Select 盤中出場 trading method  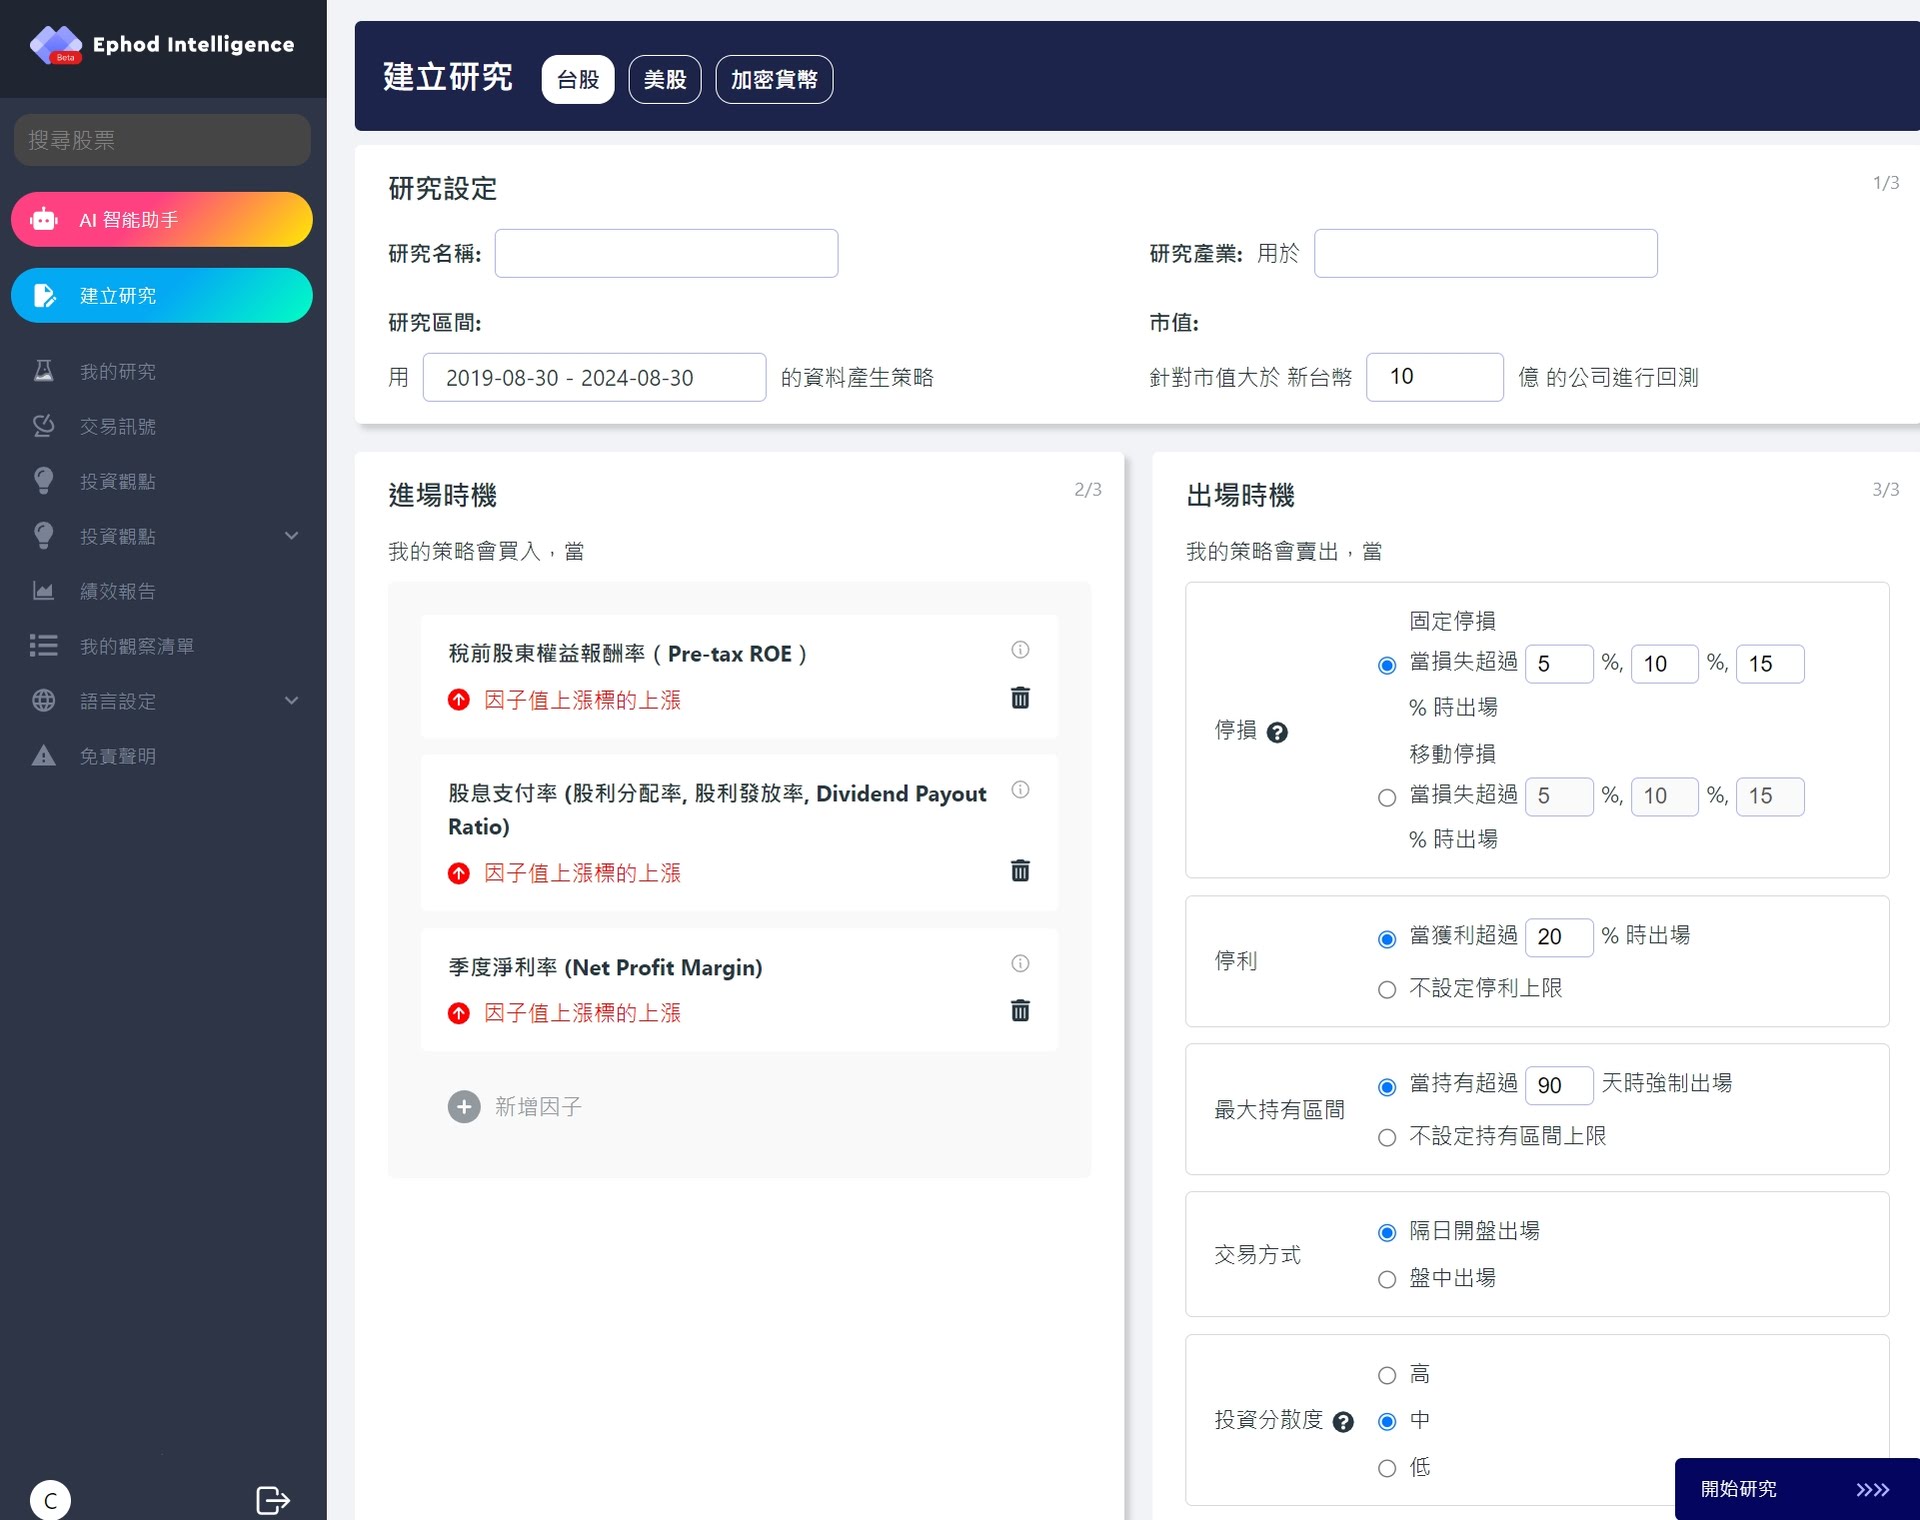pyautogui.click(x=1387, y=1280)
